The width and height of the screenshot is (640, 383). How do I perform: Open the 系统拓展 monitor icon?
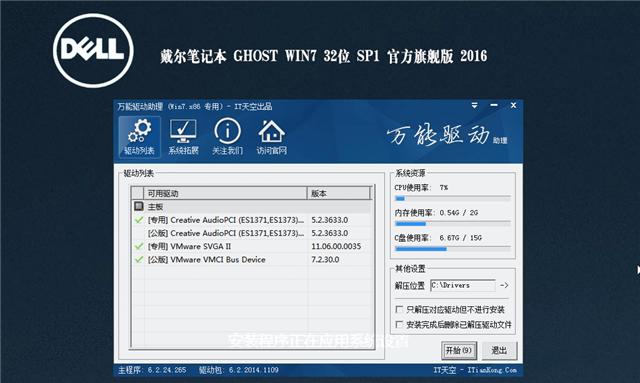[x=183, y=137]
